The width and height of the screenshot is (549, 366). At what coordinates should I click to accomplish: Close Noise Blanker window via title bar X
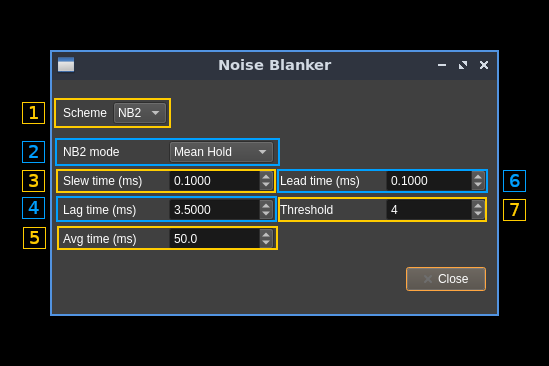point(484,65)
